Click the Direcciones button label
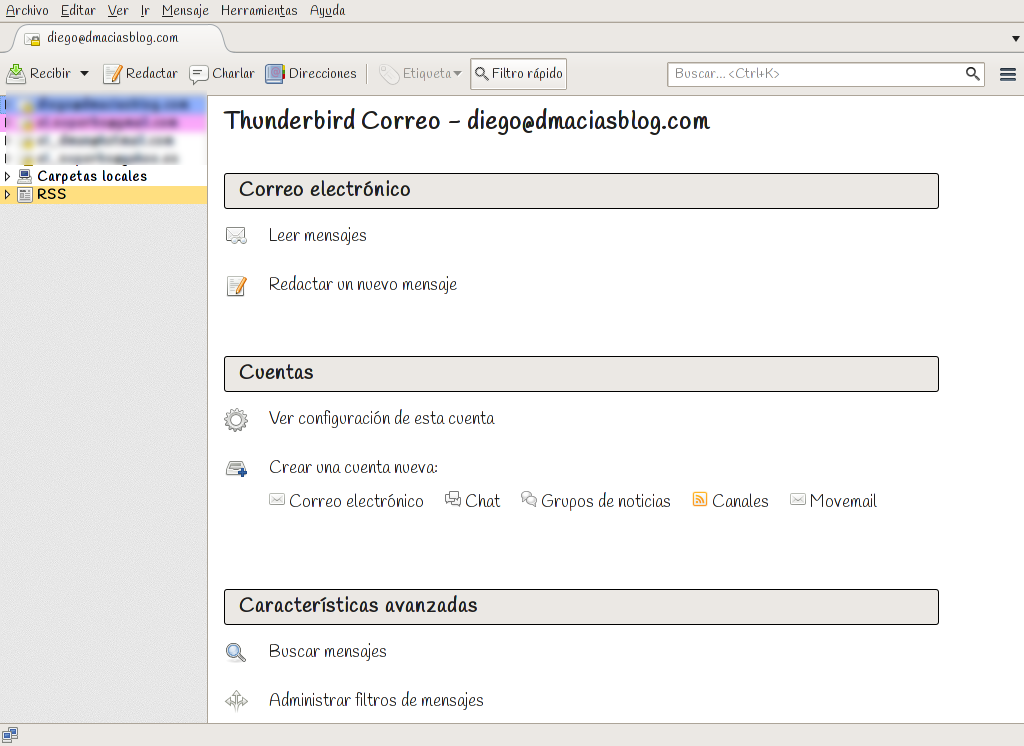 (323, 74)
